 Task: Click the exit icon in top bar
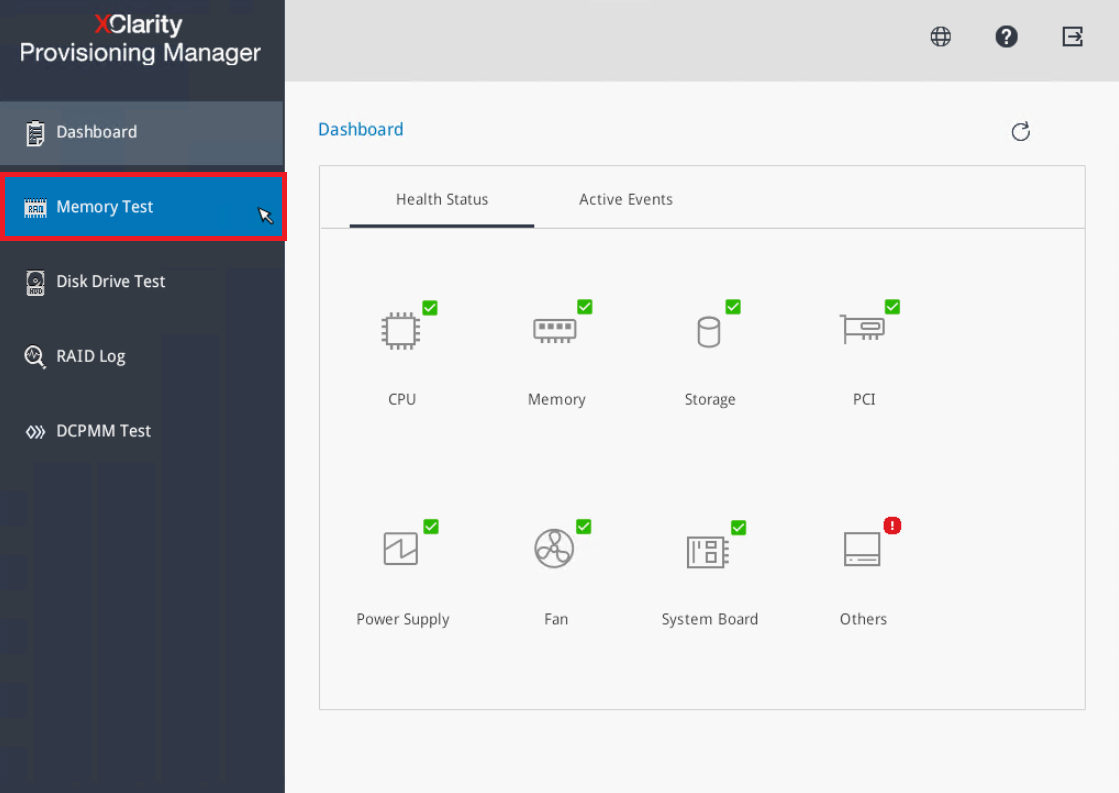(x=1072, y=37)
